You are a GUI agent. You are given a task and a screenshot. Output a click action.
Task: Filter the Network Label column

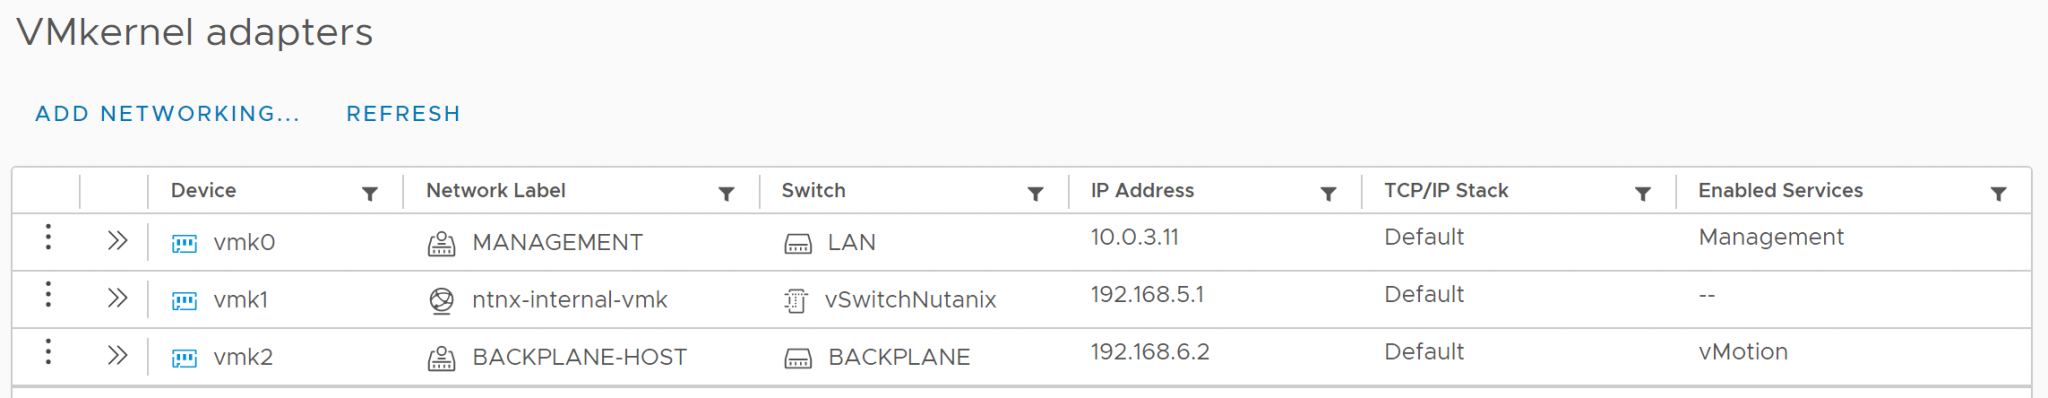click(727, 193)
